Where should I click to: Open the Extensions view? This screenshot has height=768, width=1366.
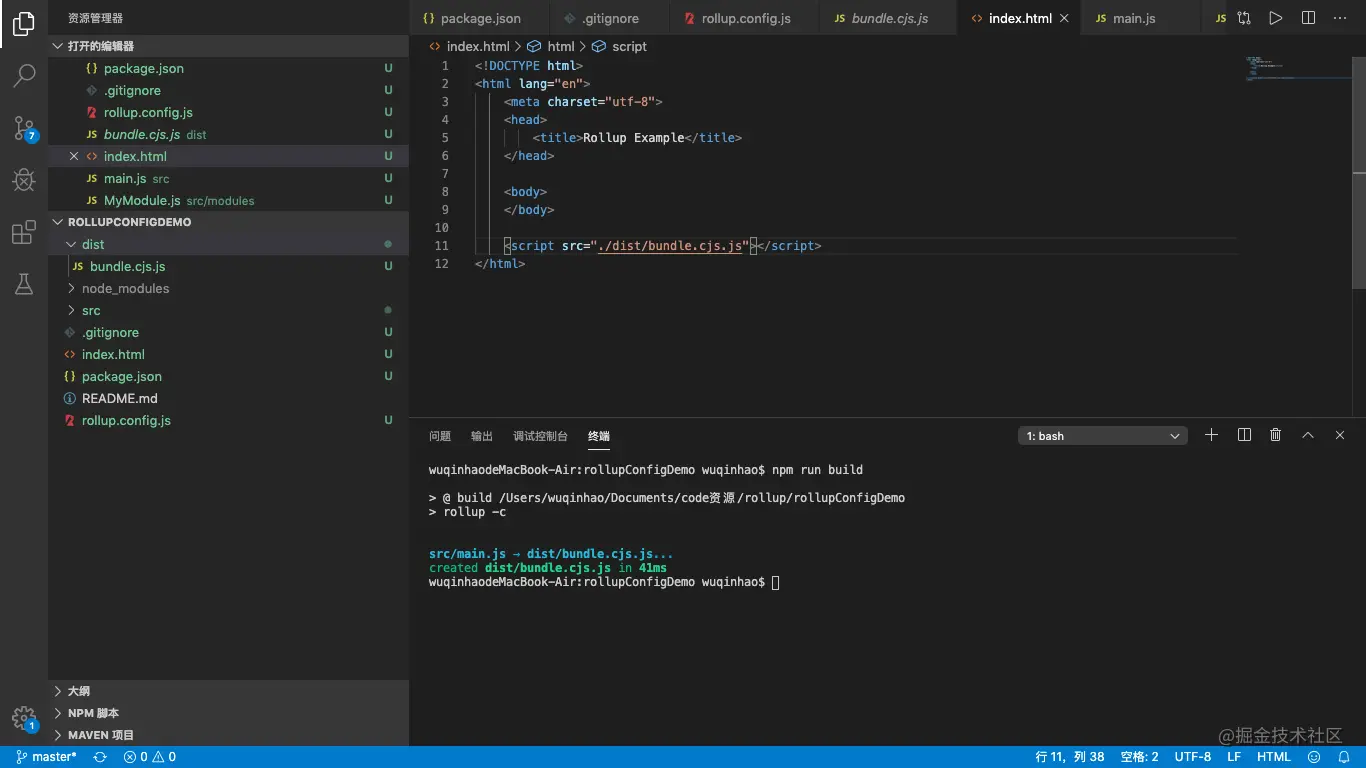pos(24,233)
